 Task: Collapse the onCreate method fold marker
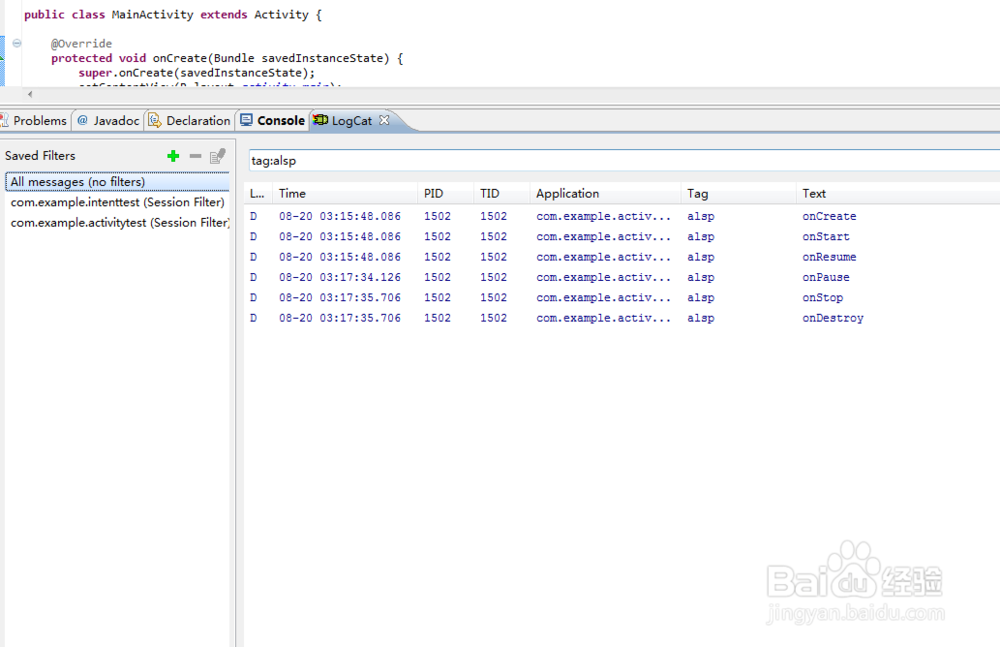click(x=17, y=43)
